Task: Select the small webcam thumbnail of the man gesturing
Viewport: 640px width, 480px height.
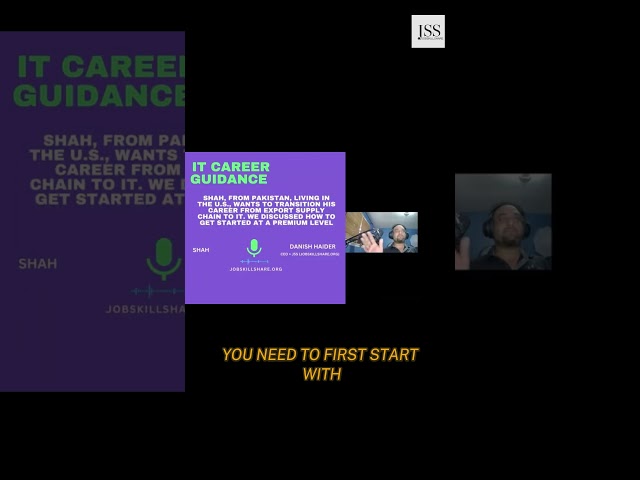Action: (x=382, y=232)
